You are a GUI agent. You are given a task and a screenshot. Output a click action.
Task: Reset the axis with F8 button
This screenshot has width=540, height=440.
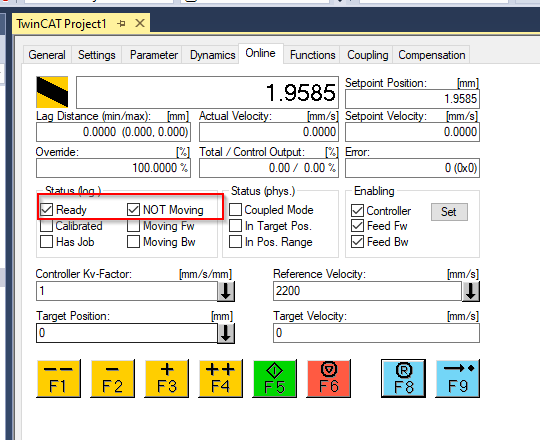point(403,378)
